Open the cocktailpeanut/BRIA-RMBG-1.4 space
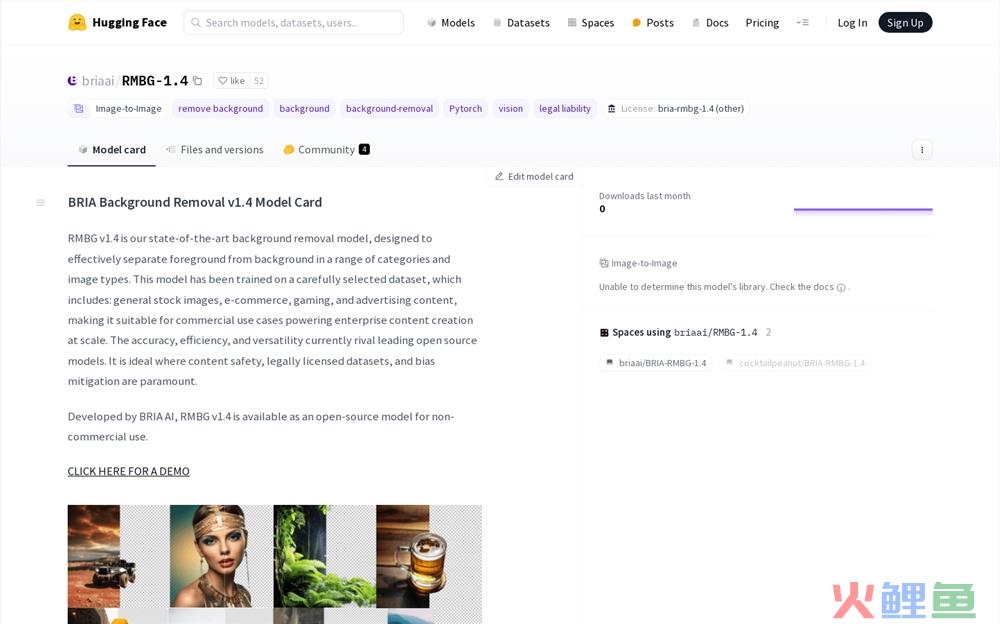 tap(795, 363)
